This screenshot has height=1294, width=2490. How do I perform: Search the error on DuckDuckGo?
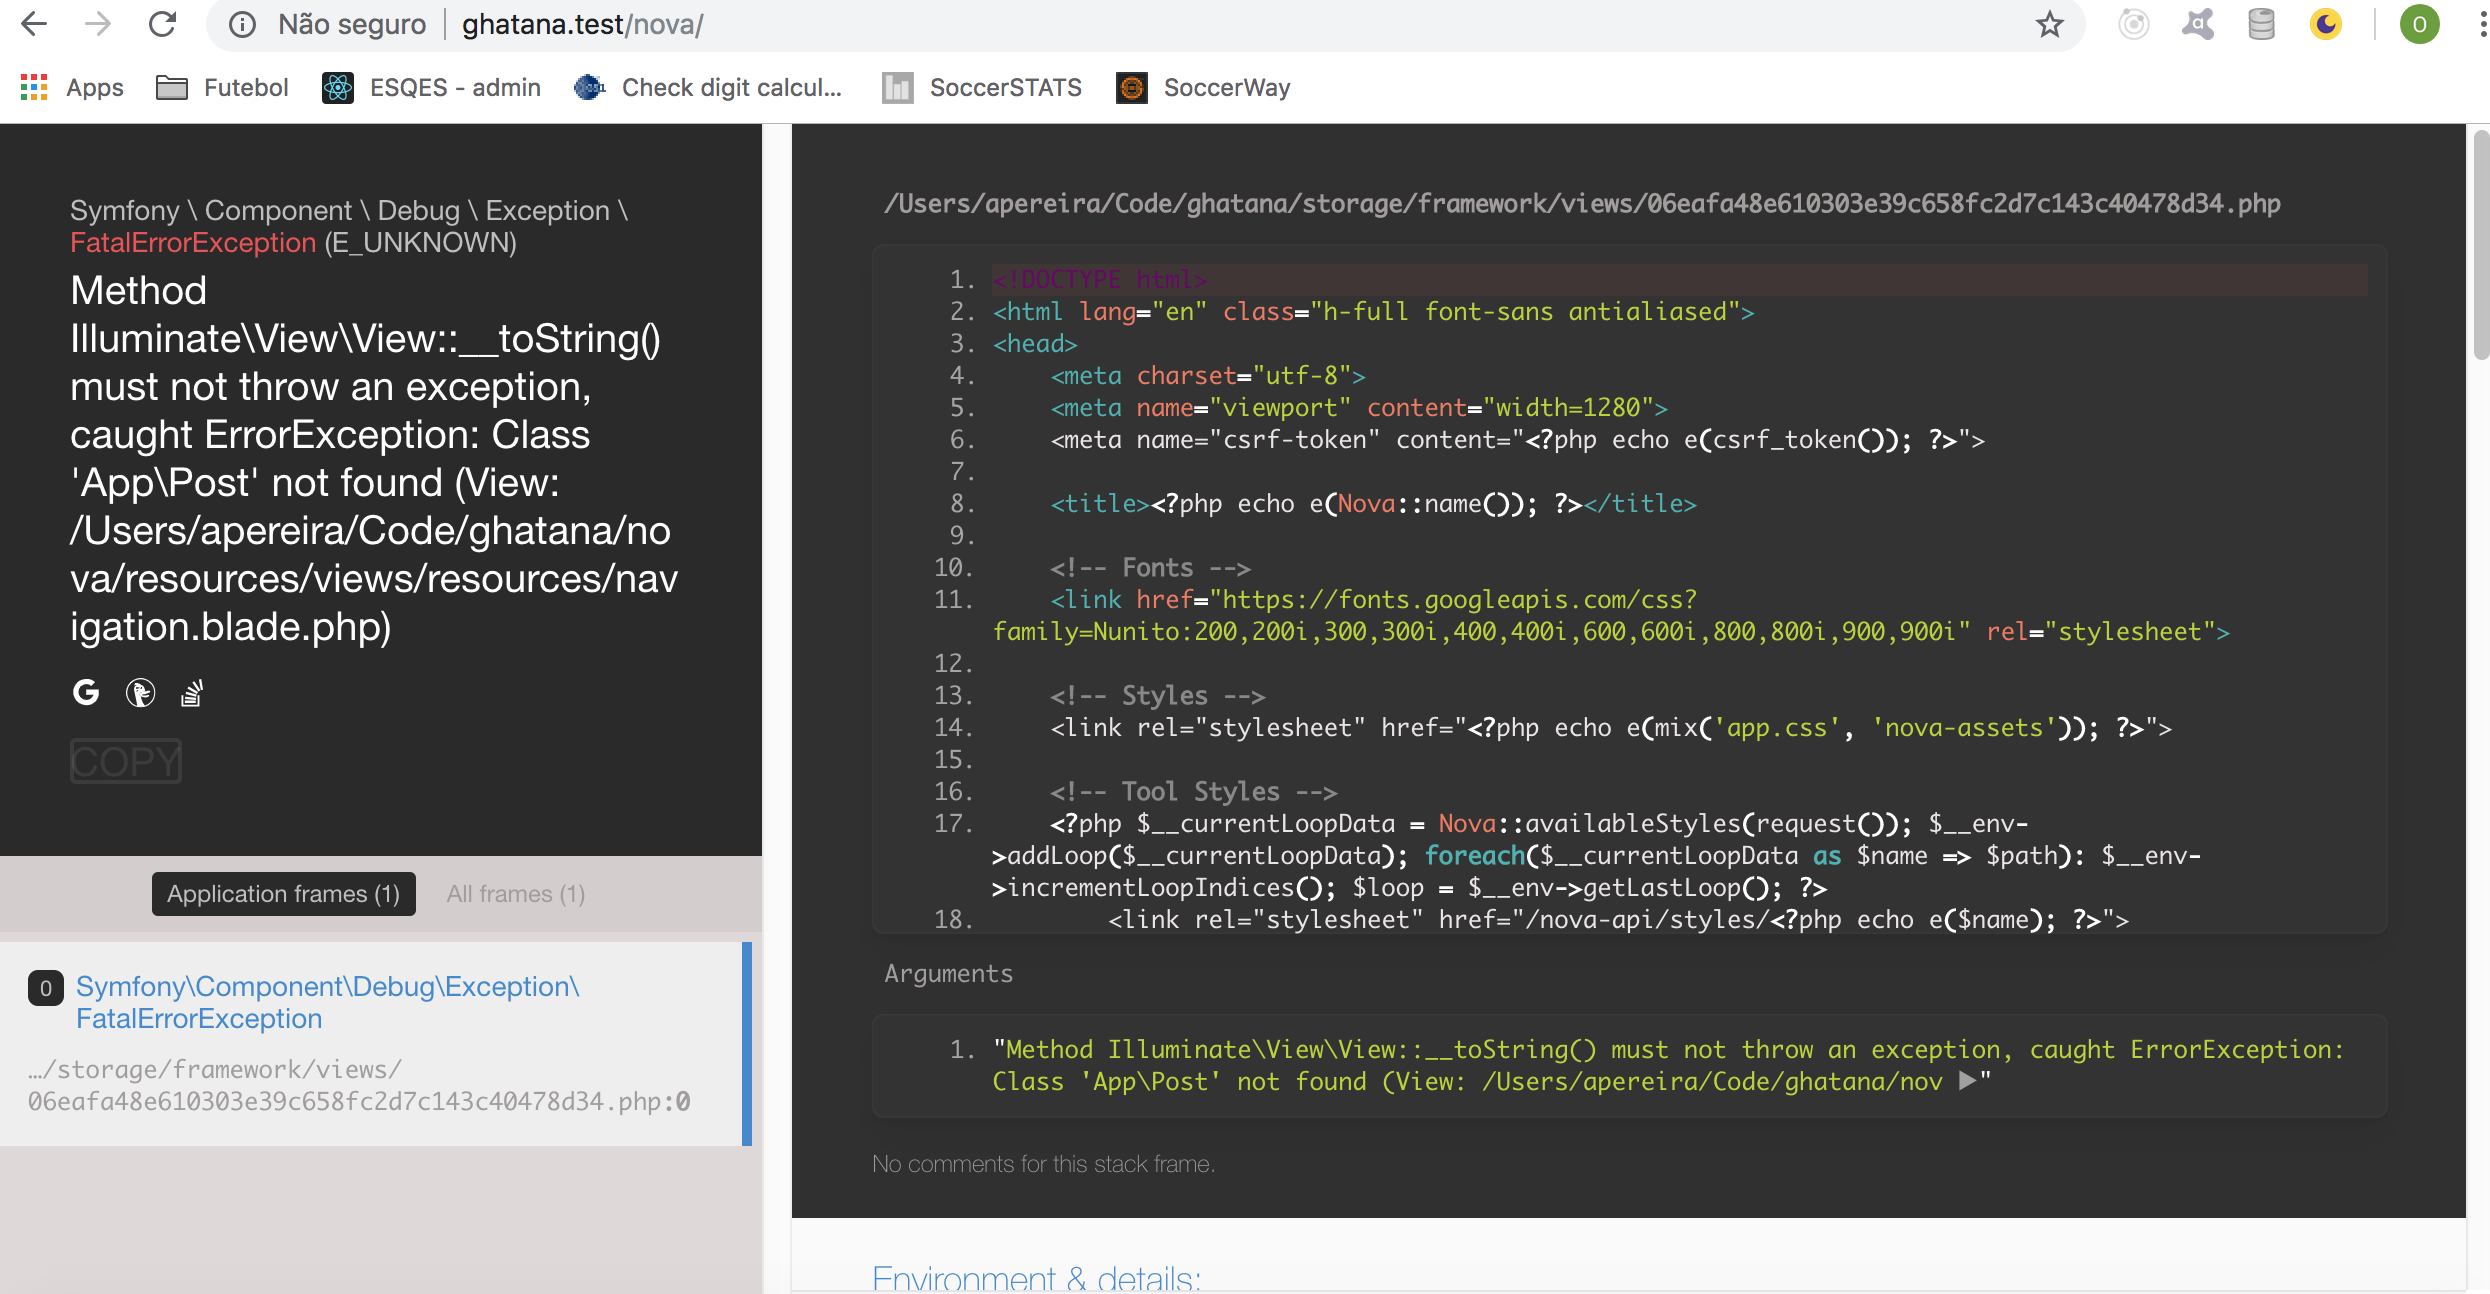(x=140, y=692)
